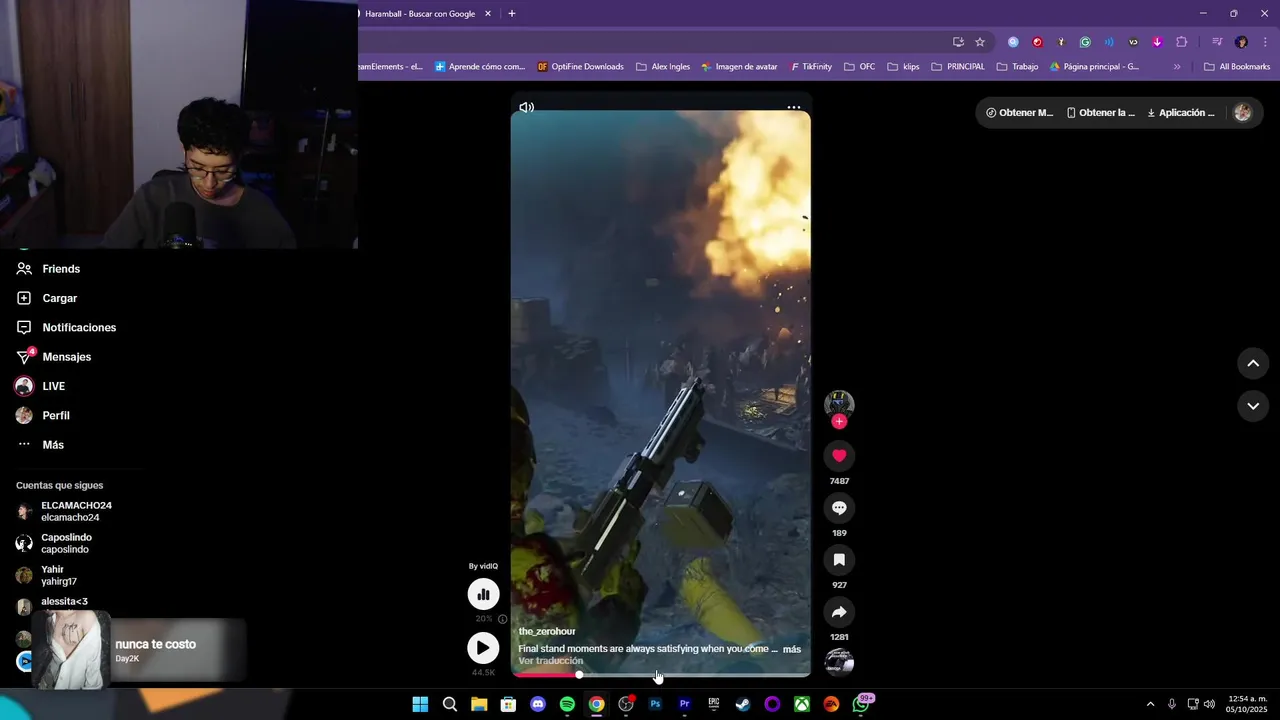
Task: Open OptiFine Downloads bookmark
Action: point(580,67)
